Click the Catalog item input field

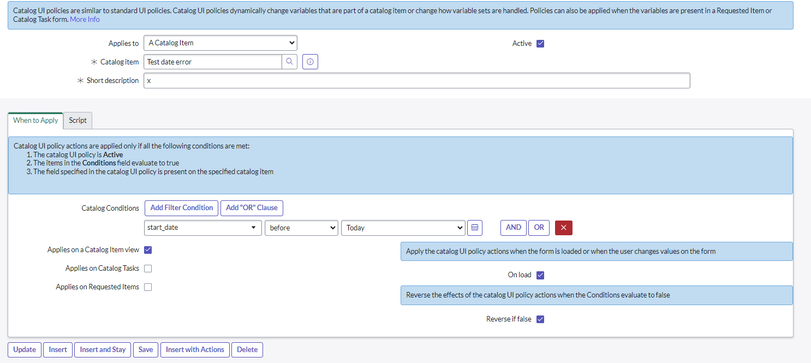coord(213,62)
